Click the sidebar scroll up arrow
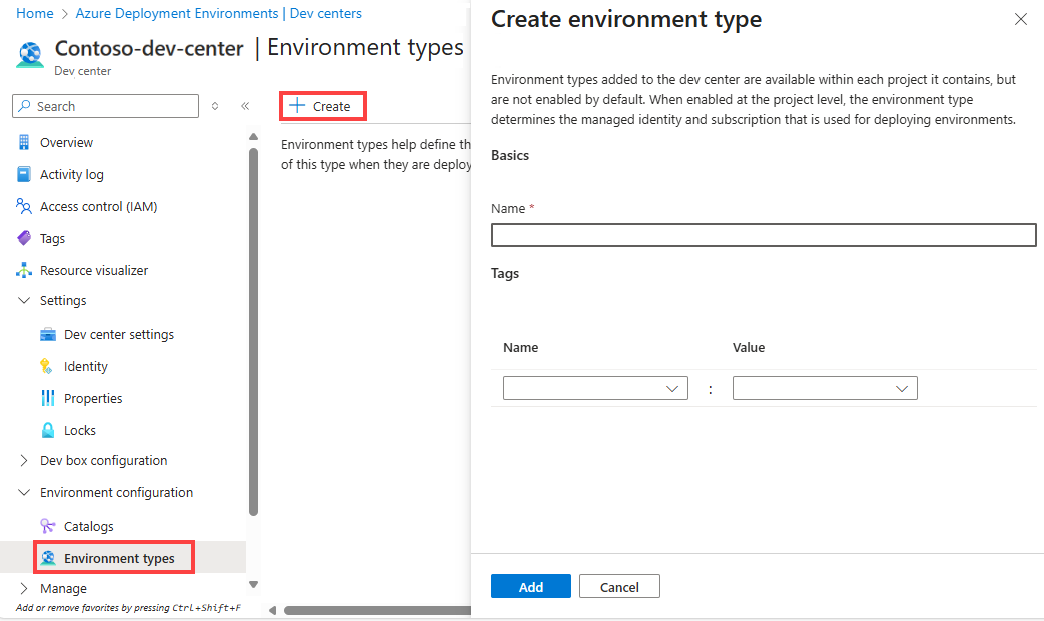The width and height of the screenshot is (1044, 621). click(253, 136)
